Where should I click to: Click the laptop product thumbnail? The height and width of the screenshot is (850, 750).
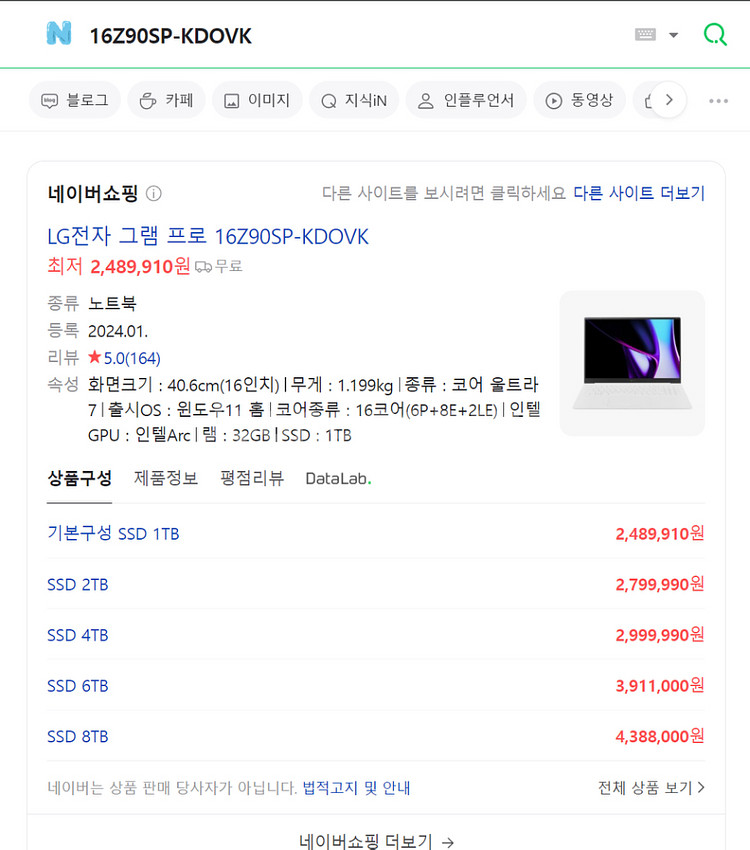(632, 363)
